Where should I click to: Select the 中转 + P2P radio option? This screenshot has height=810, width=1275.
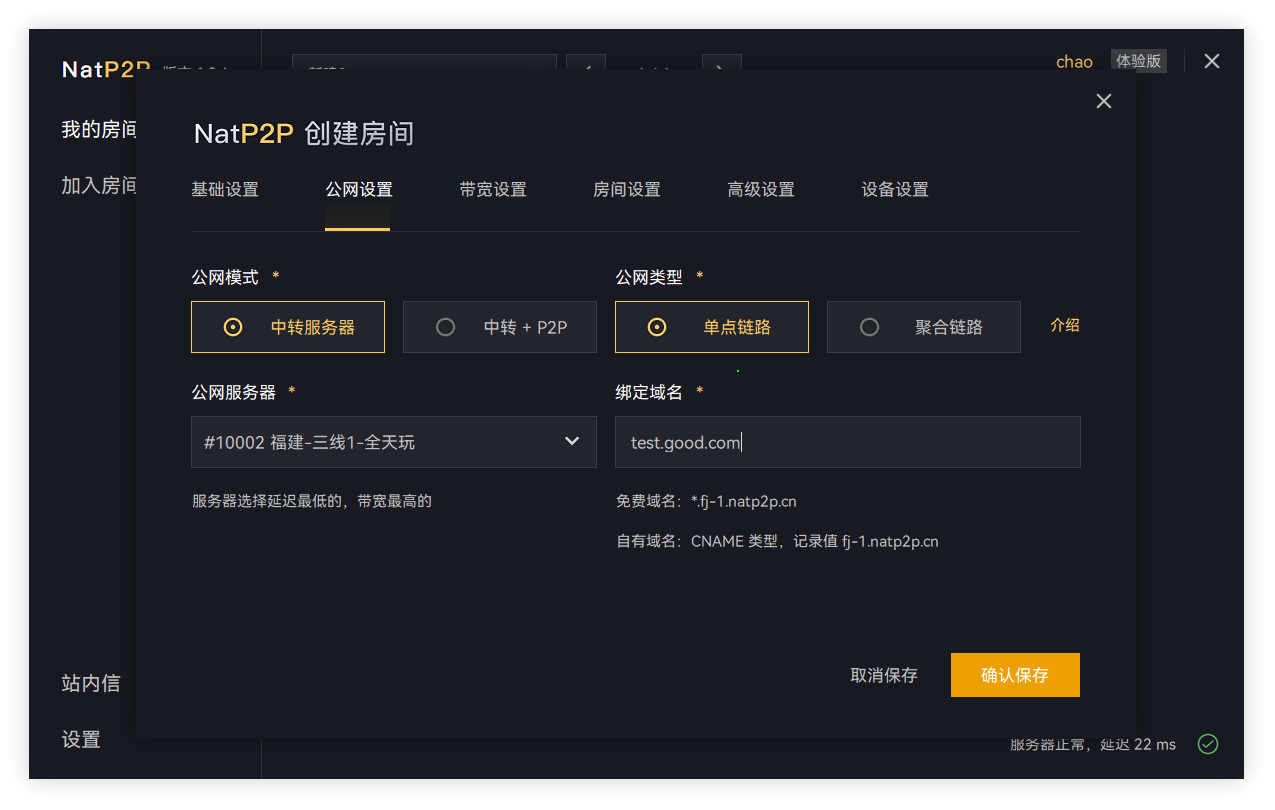pyautogui.click(x=500, y=327)
